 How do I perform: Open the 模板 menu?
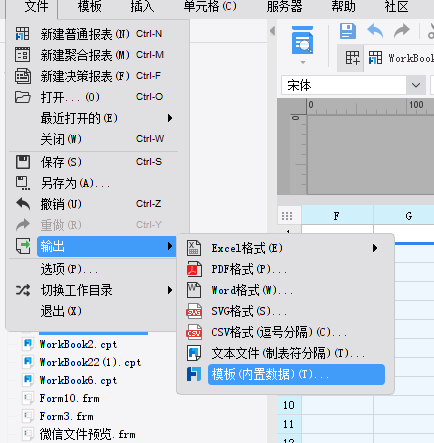point(90,7)
